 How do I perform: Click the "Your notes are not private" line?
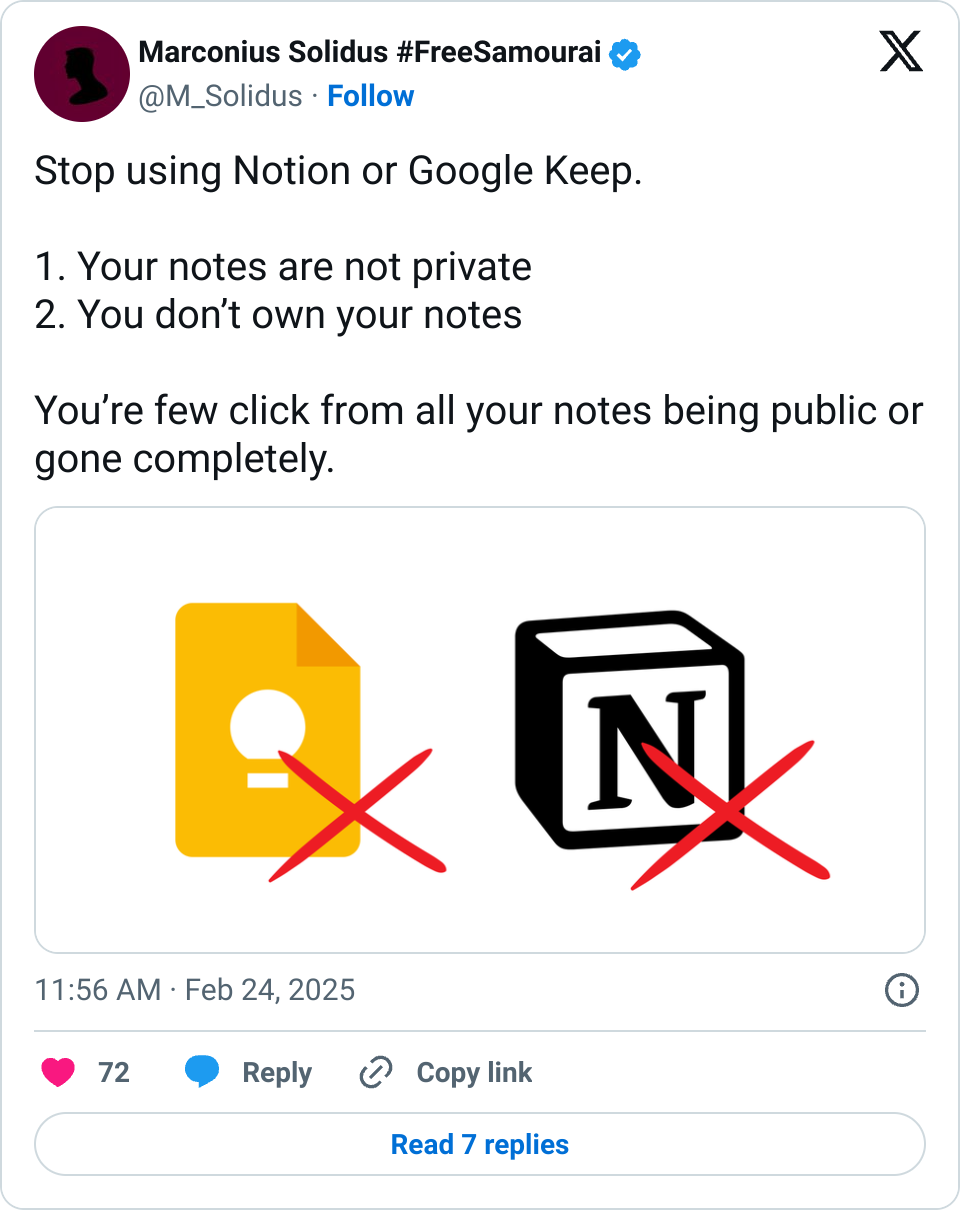point(283,267)
